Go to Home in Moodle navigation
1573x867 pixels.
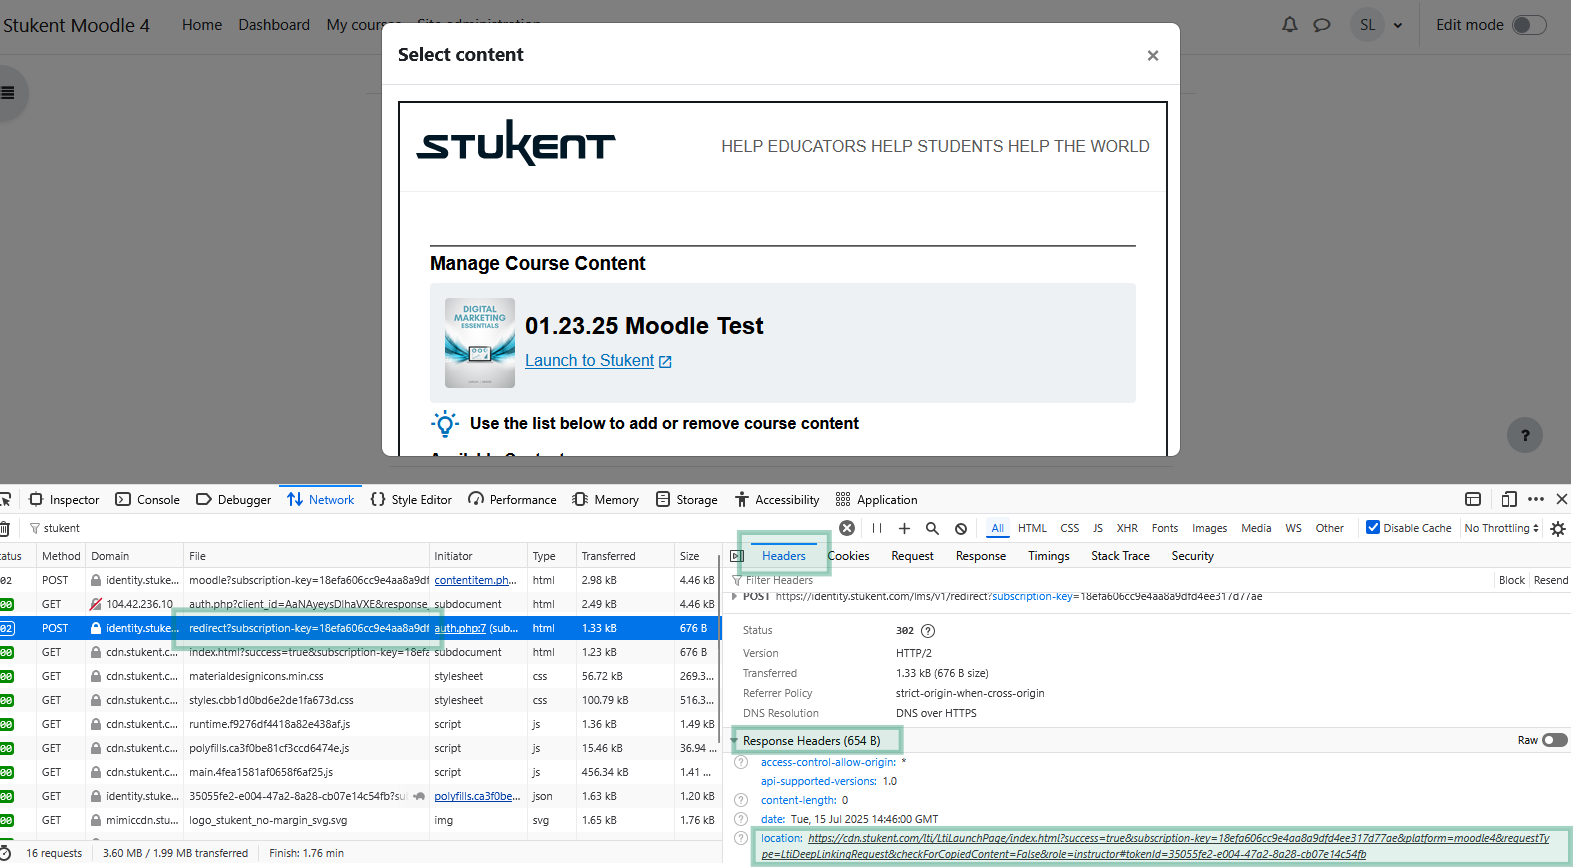point(202,25)
